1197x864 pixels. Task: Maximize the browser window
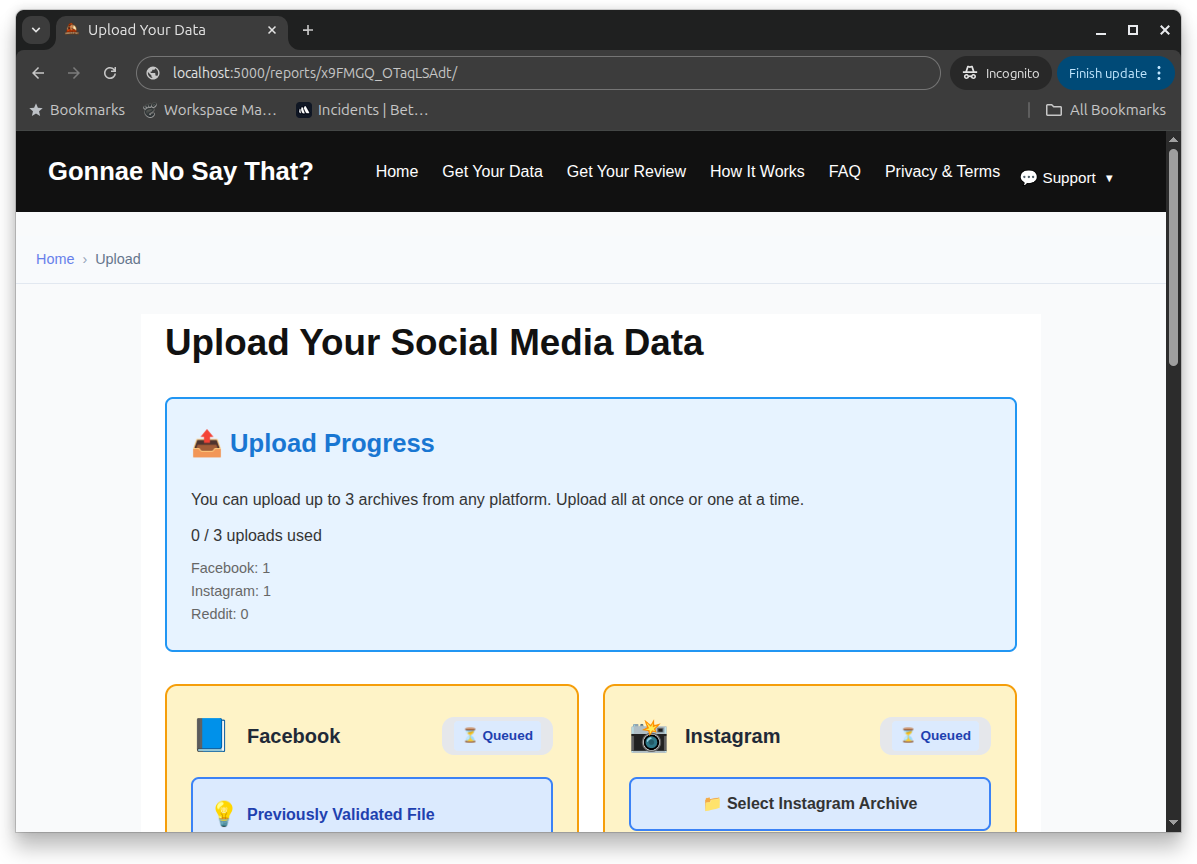click(1133, 30)
